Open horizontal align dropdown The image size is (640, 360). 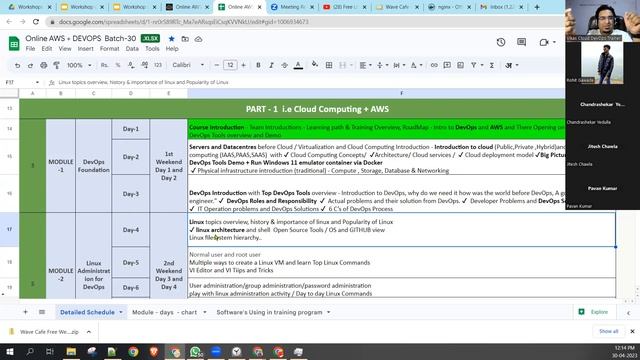point(365,65)
